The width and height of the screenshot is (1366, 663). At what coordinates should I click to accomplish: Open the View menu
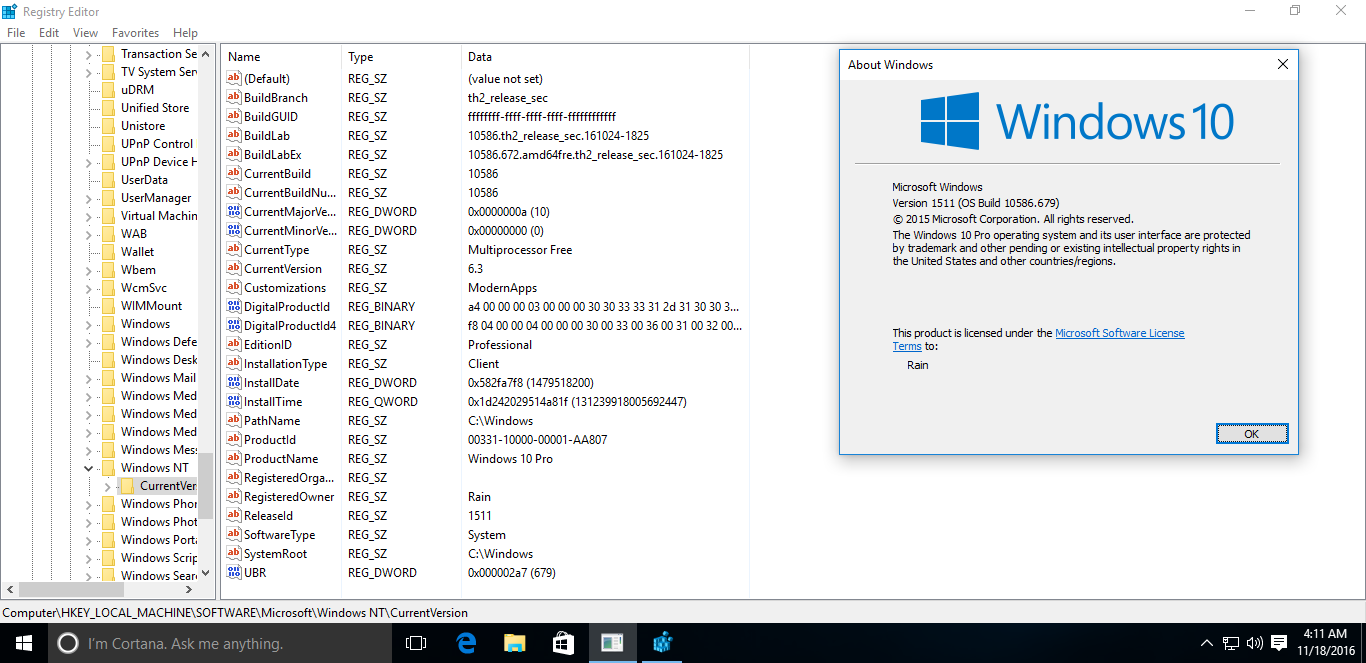(x=85, y=33)
